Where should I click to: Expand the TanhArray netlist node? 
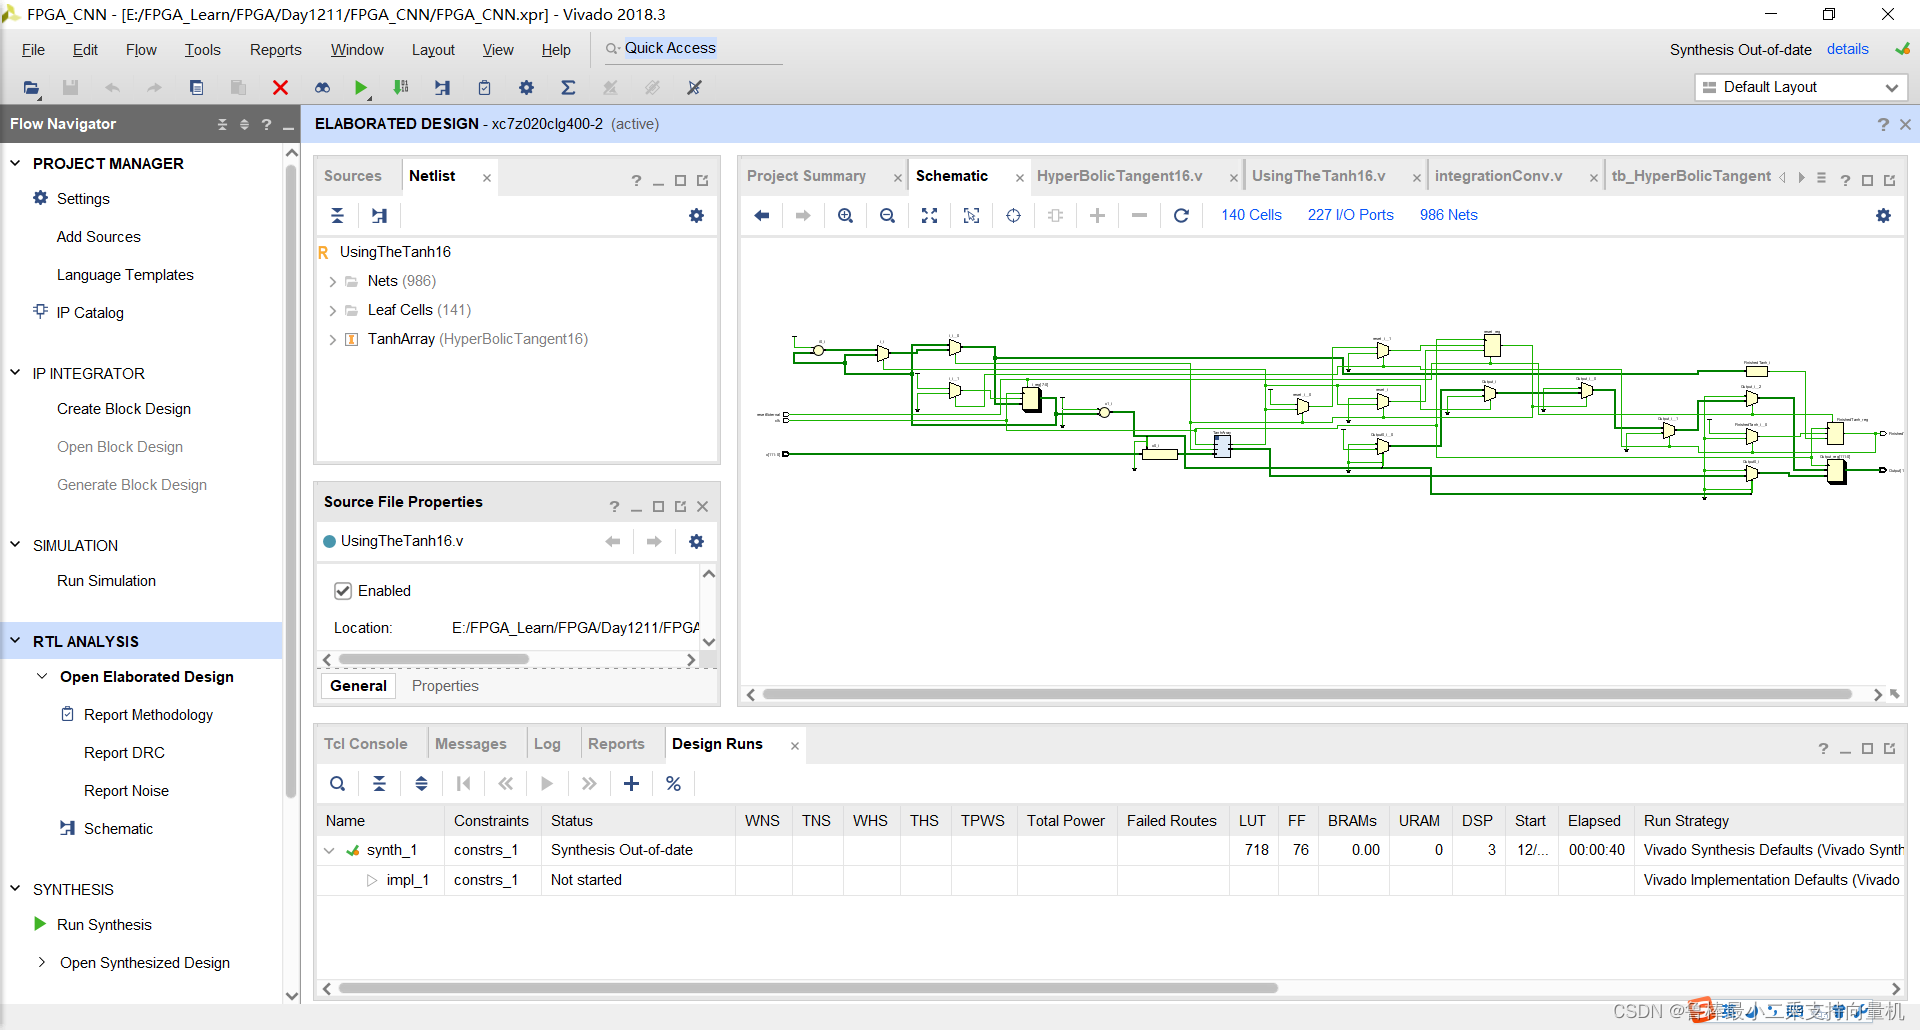(332, 340)
